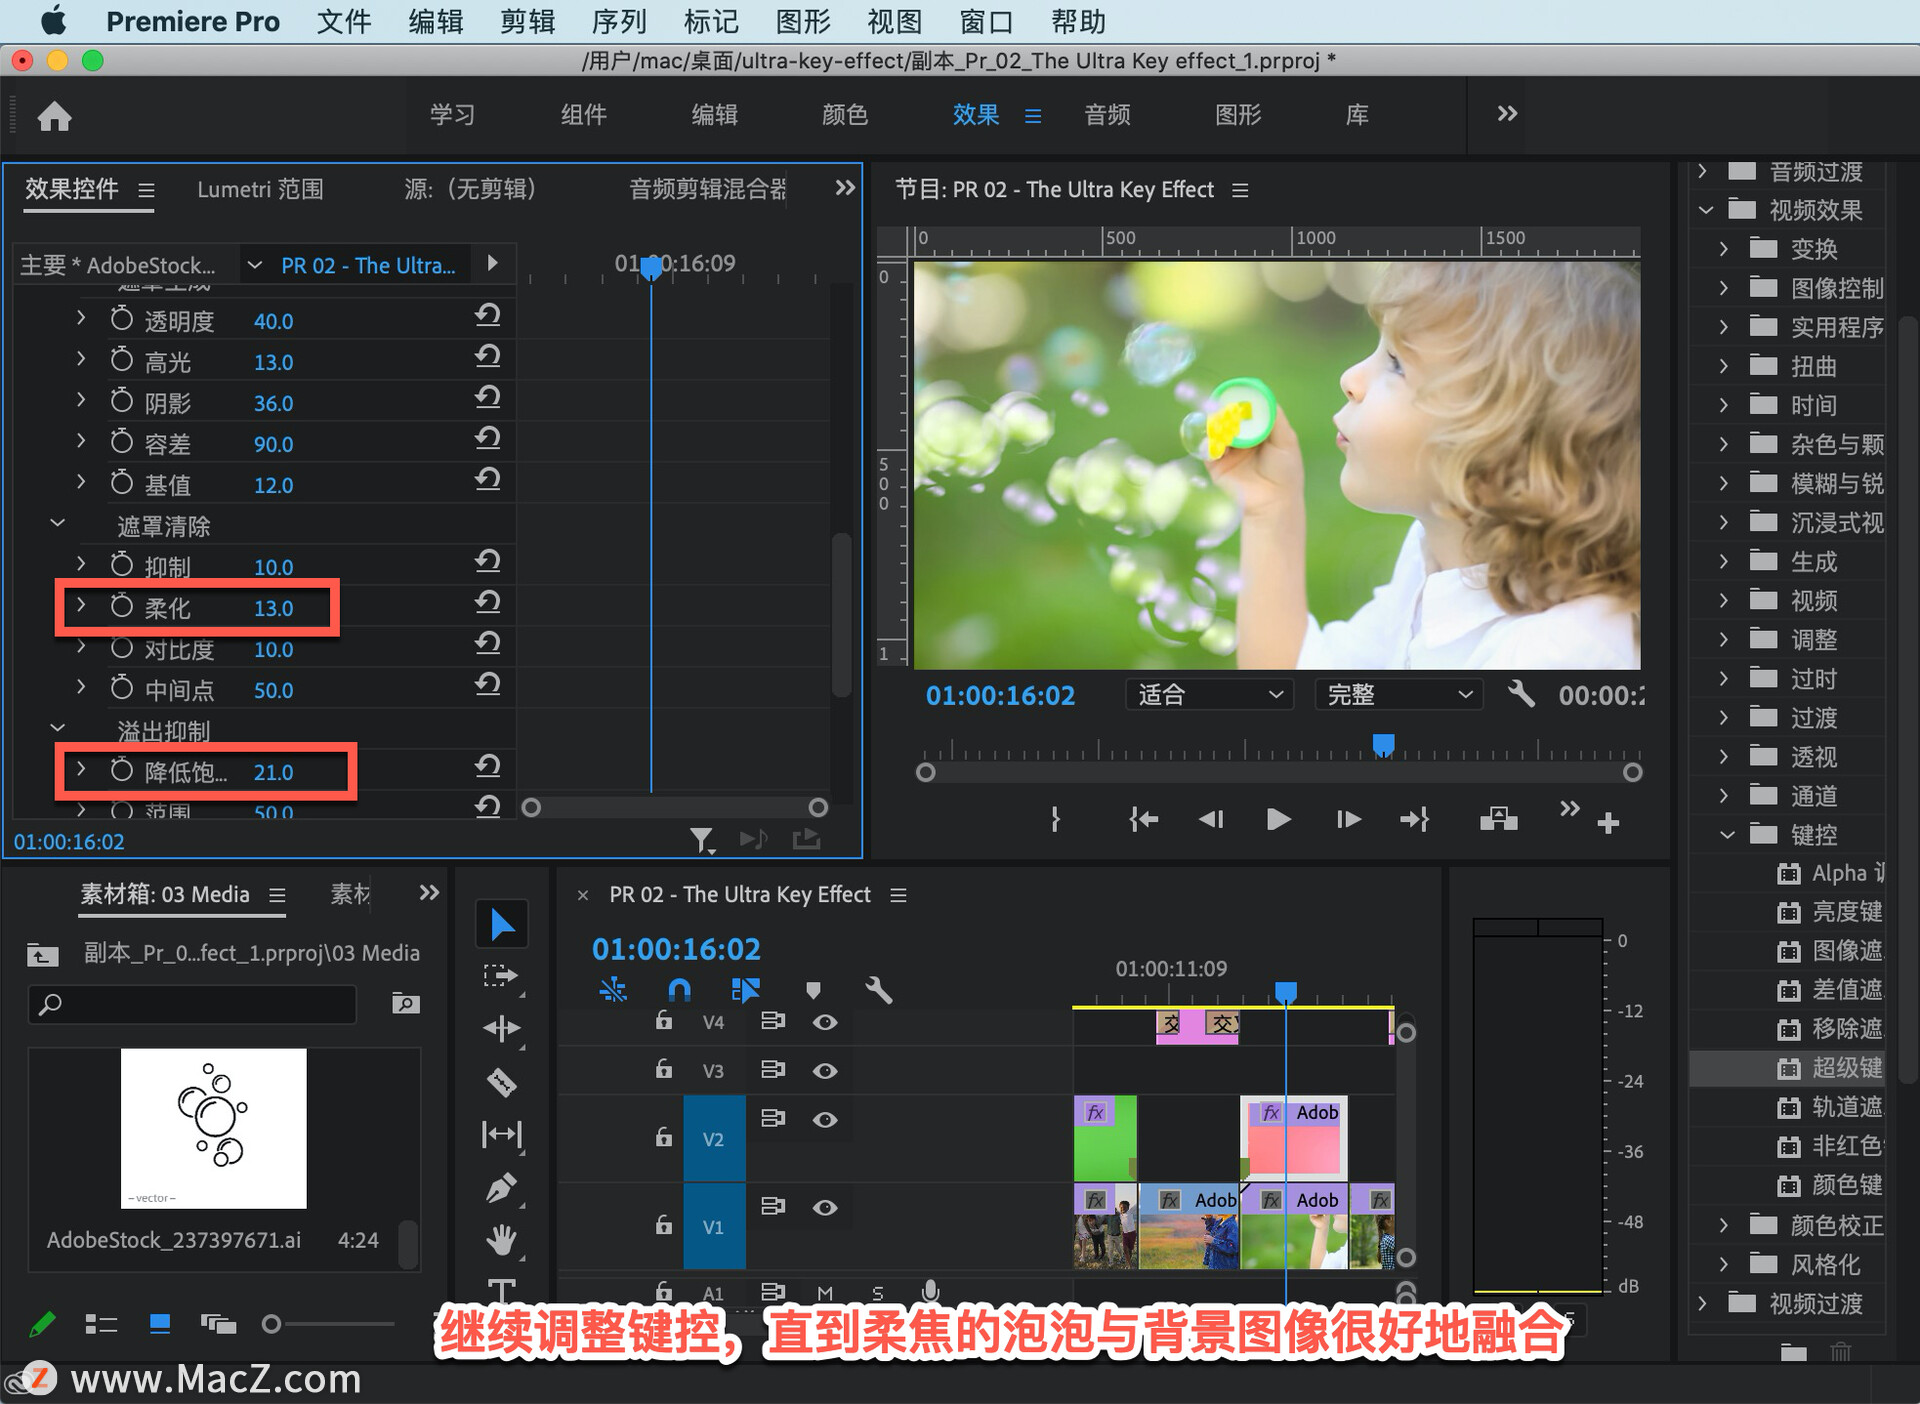The image size is (1920, 1404).
Task: Click the media bin search field
Action: [x=192, y=1003]
